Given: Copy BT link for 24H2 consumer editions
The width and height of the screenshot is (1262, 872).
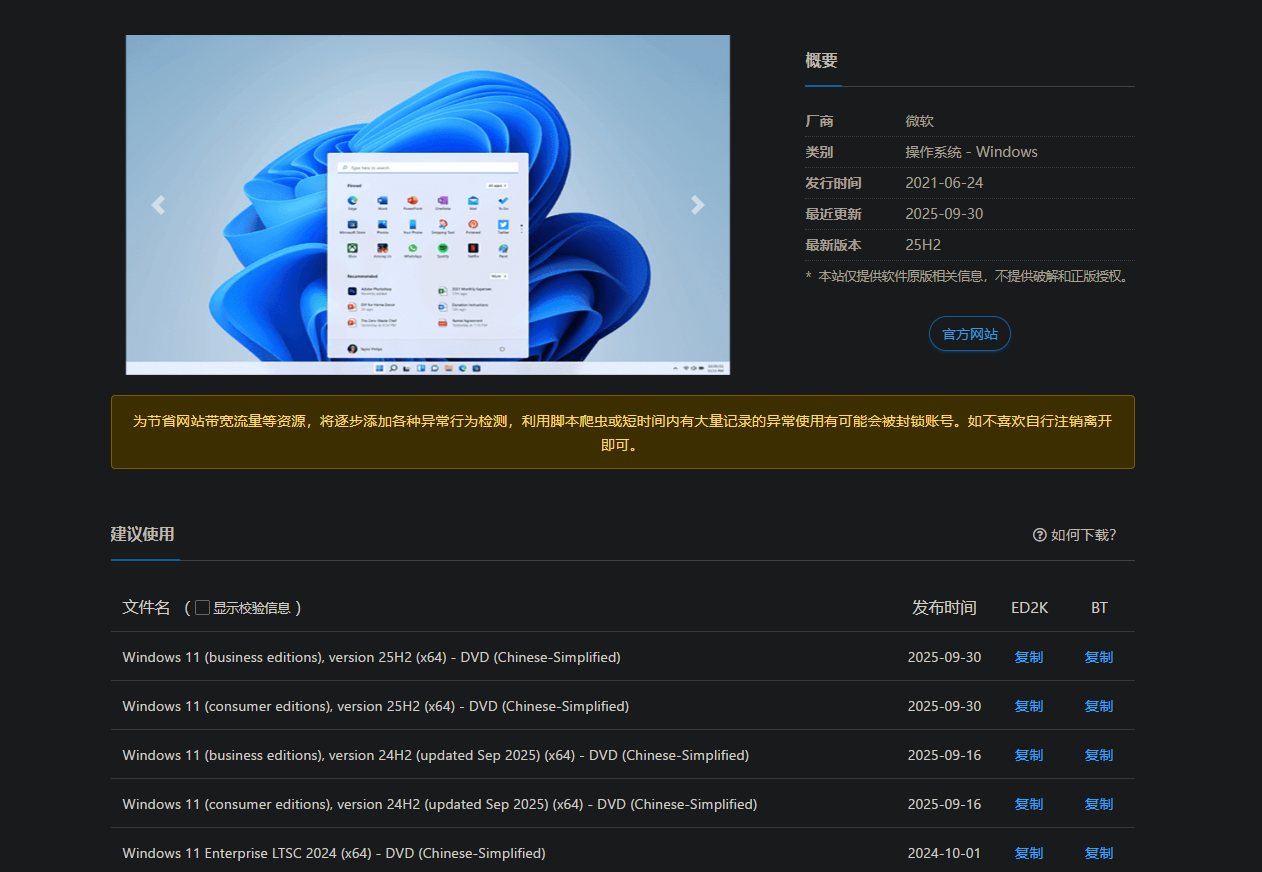Looking at the screenshot, I should [1099, 804].
